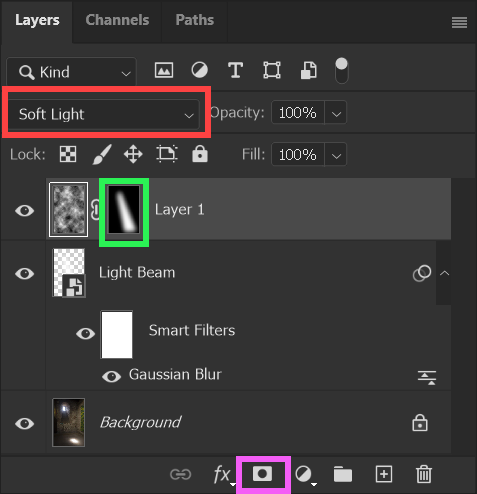Screen dimensions: 477x494
Task: Collapse Light Beam smart filters list
Action: pyautogui.click(x=444, y=273)
